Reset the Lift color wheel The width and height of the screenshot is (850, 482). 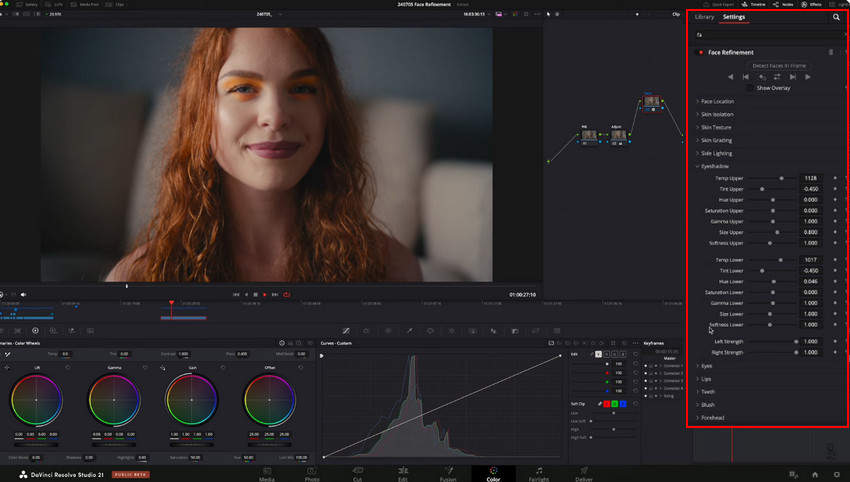(68, 368)
